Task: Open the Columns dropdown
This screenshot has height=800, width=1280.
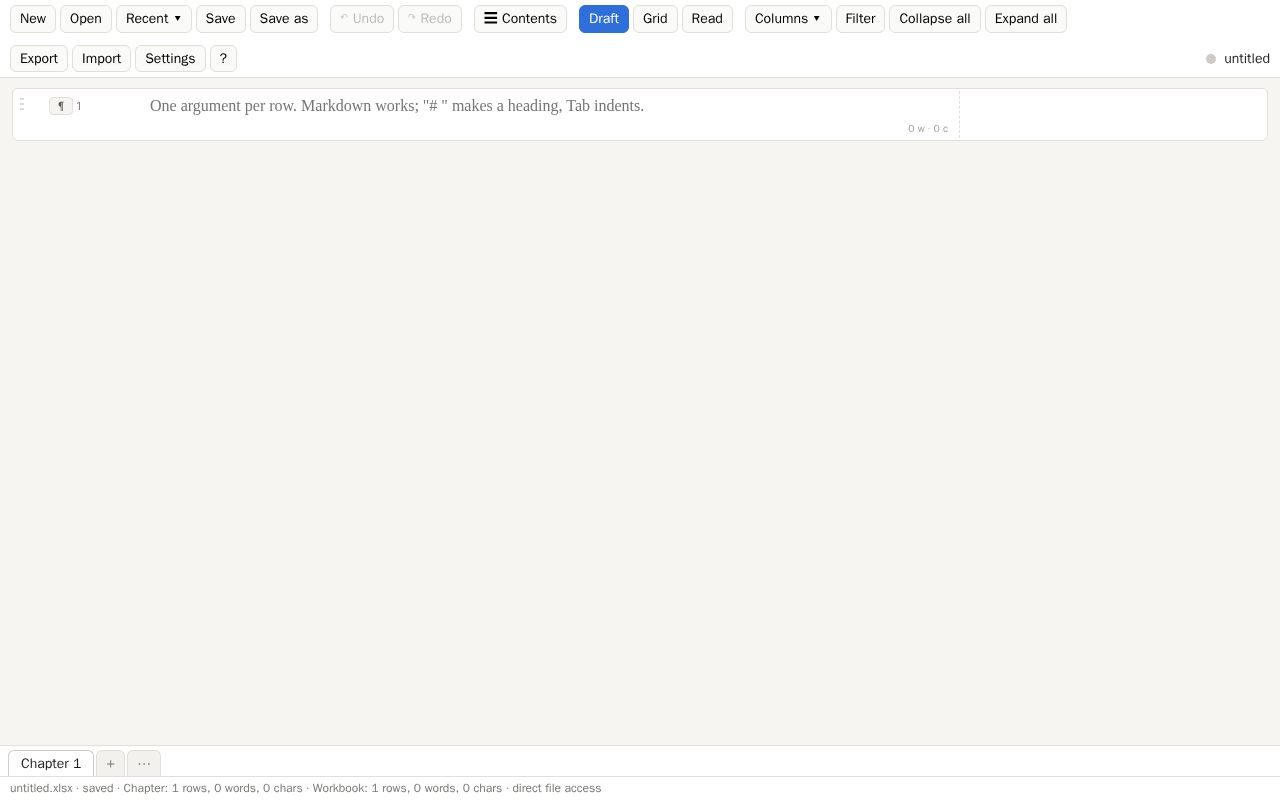Action: click(788, 19)
